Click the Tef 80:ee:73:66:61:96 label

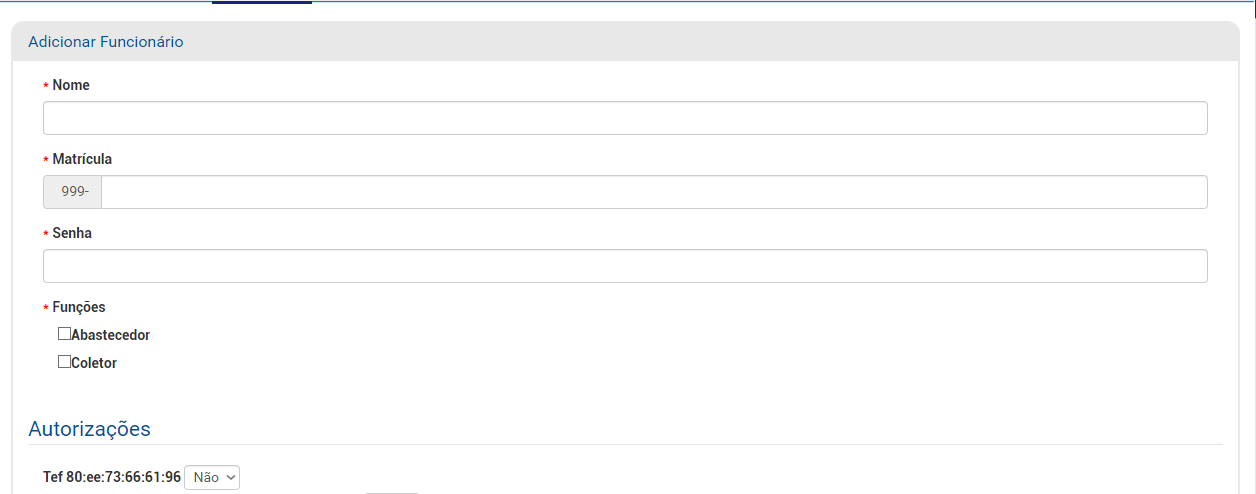coord(112,477)
